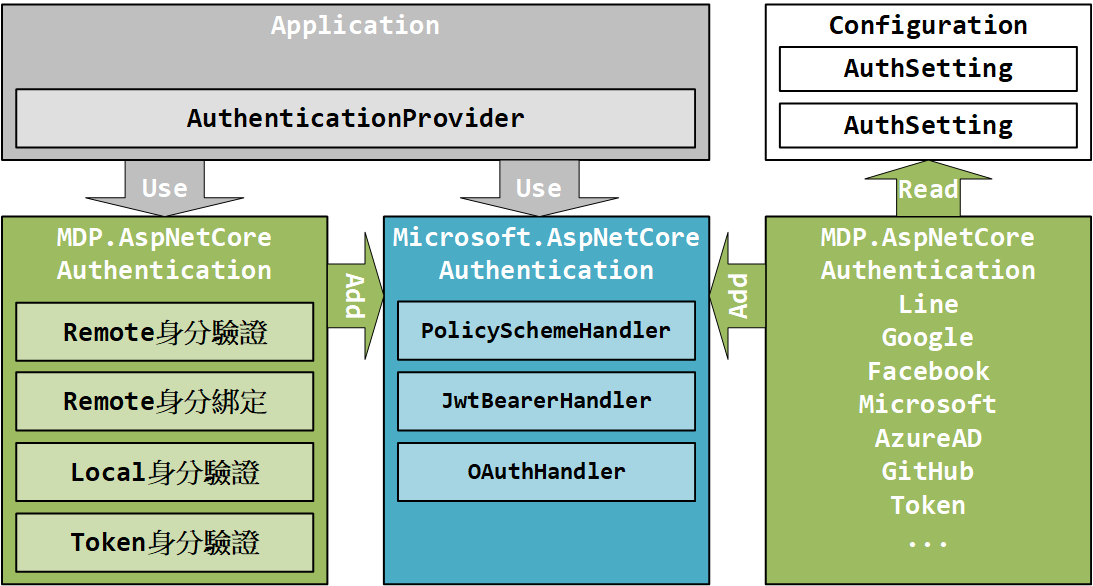Click the Read arrow pointing to Configuration
1093x586 pixels.
click(928, 189)
